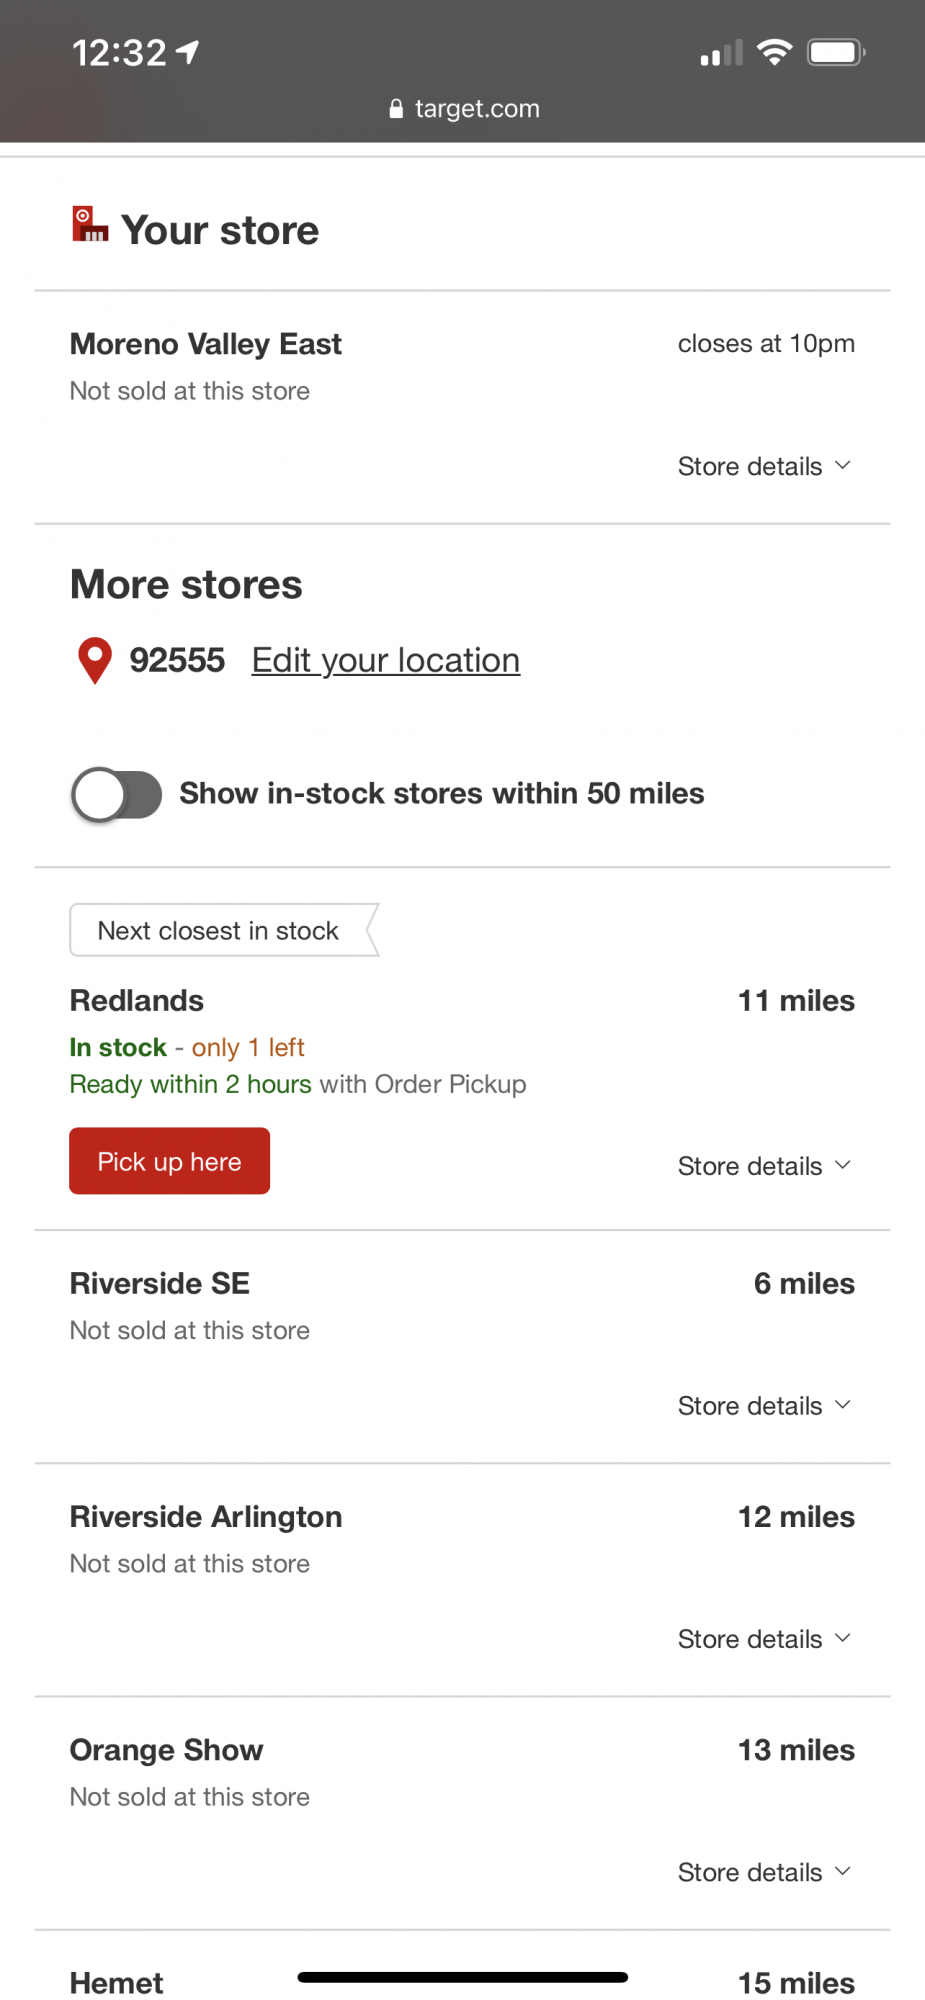Expand Store details for Orange Show

tap(764, 1872)
